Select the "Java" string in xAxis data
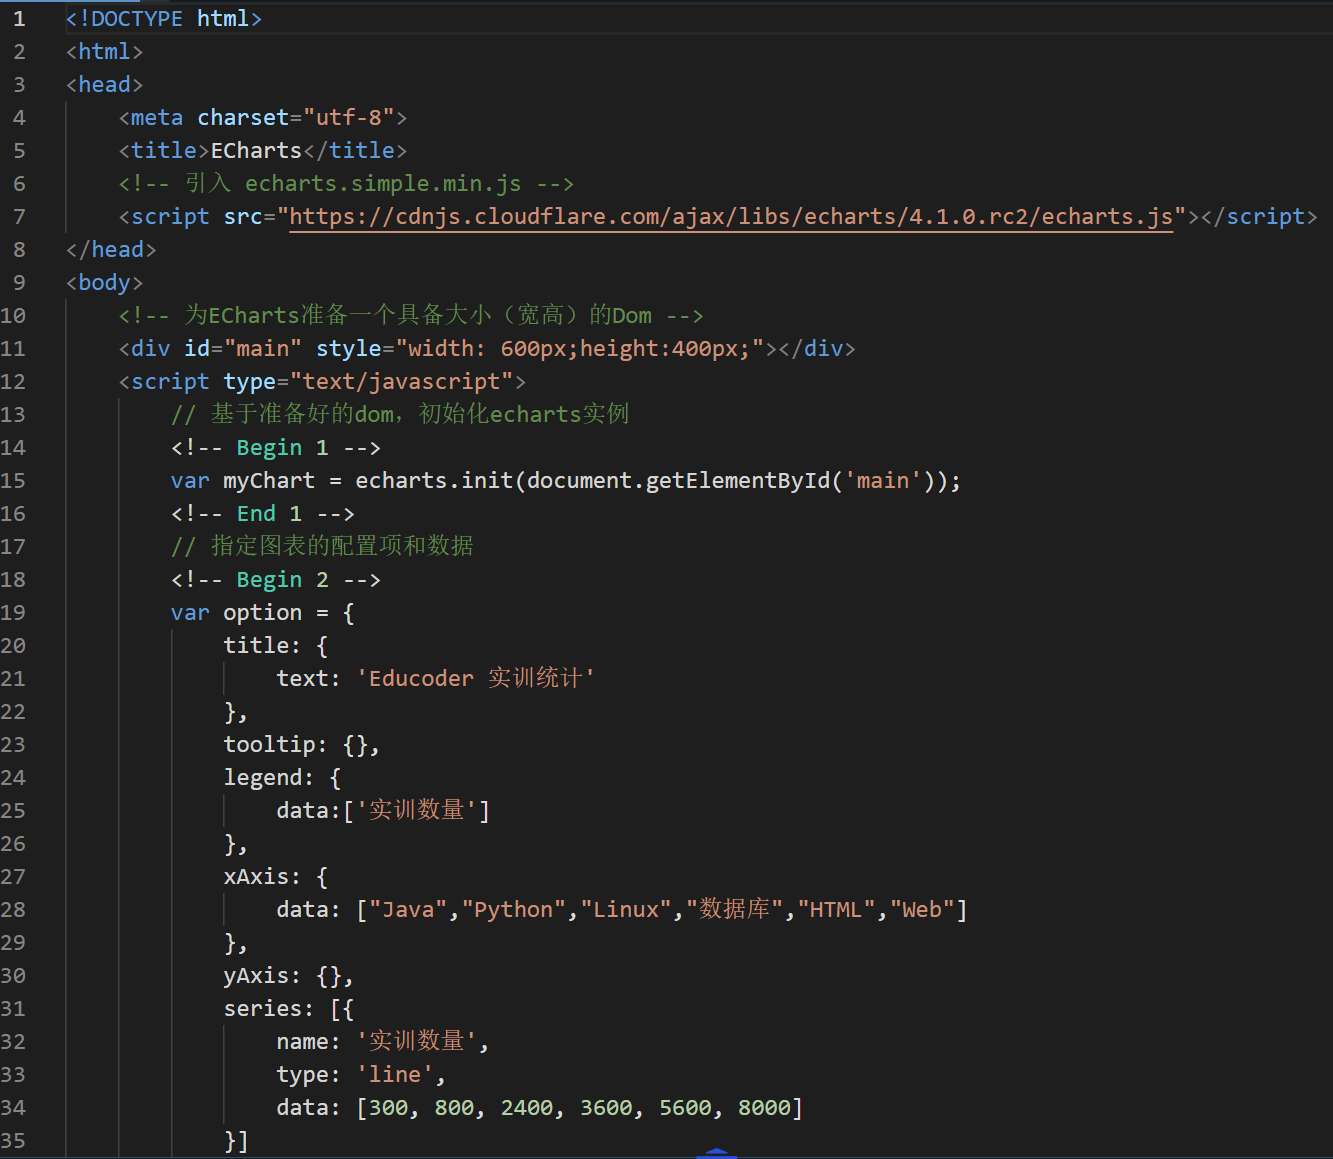The image size is (1333, 1159). point(409,910)
